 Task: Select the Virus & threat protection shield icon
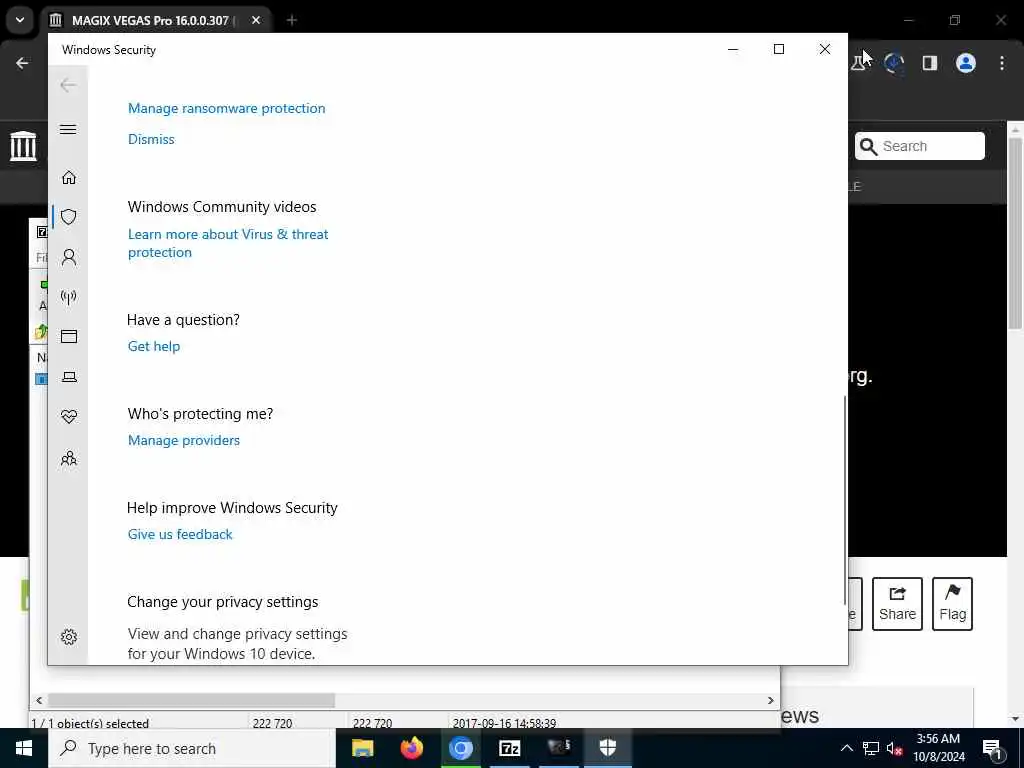pos(69,217)
